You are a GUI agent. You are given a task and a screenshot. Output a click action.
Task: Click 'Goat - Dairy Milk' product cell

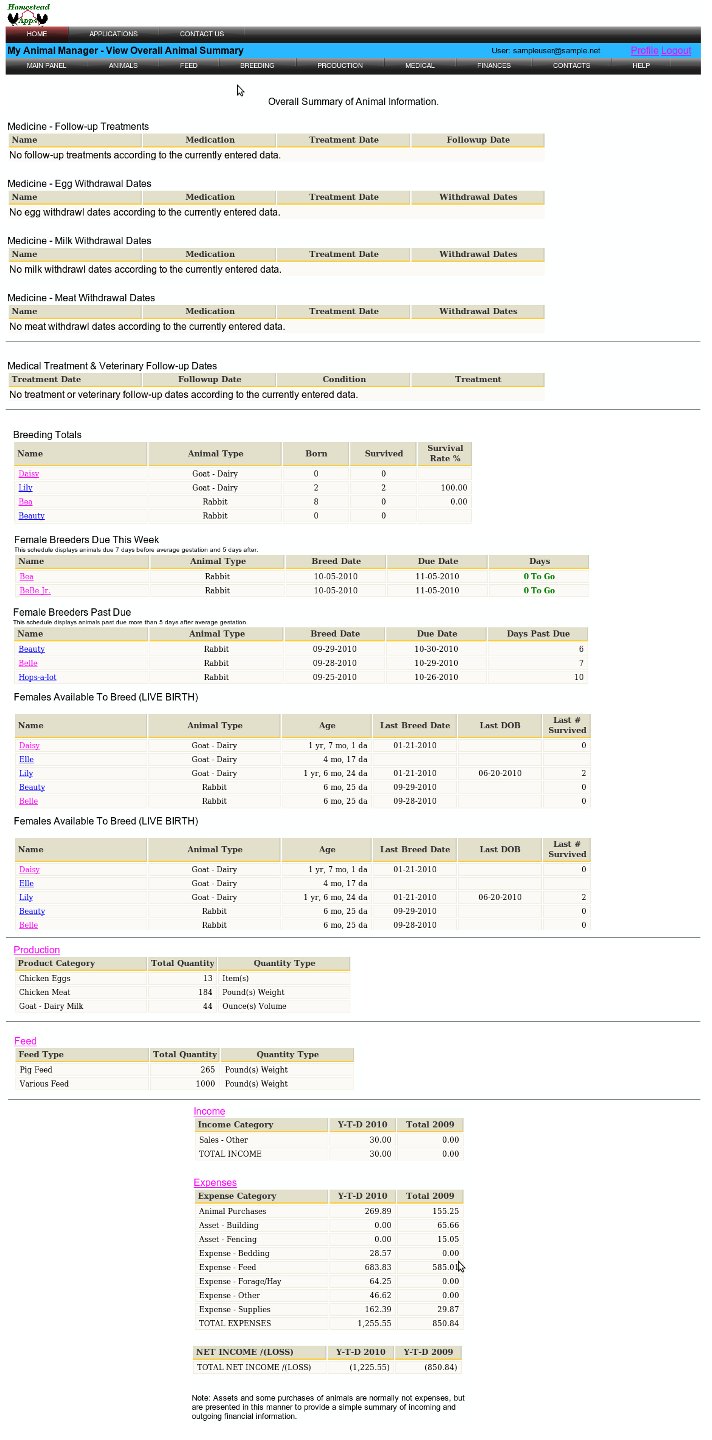(81, 1005)
